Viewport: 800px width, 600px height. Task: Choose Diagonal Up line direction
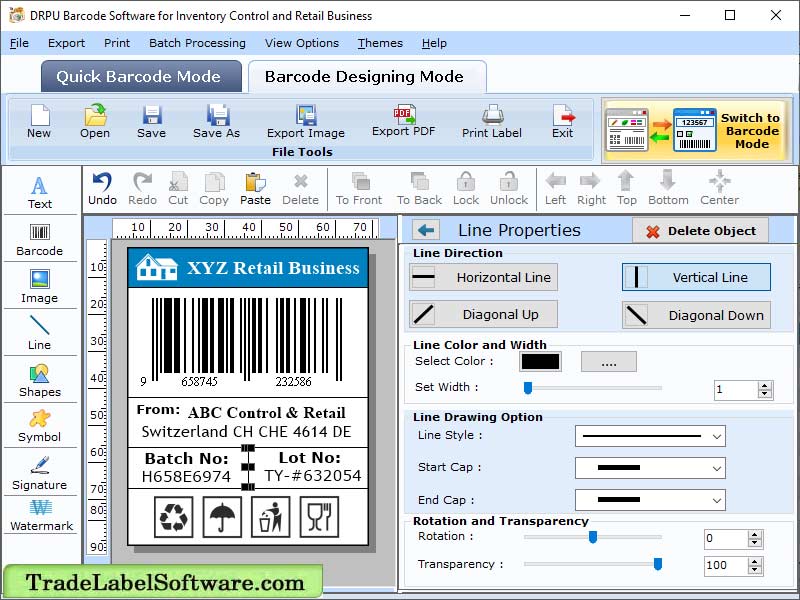click(483, 314)
